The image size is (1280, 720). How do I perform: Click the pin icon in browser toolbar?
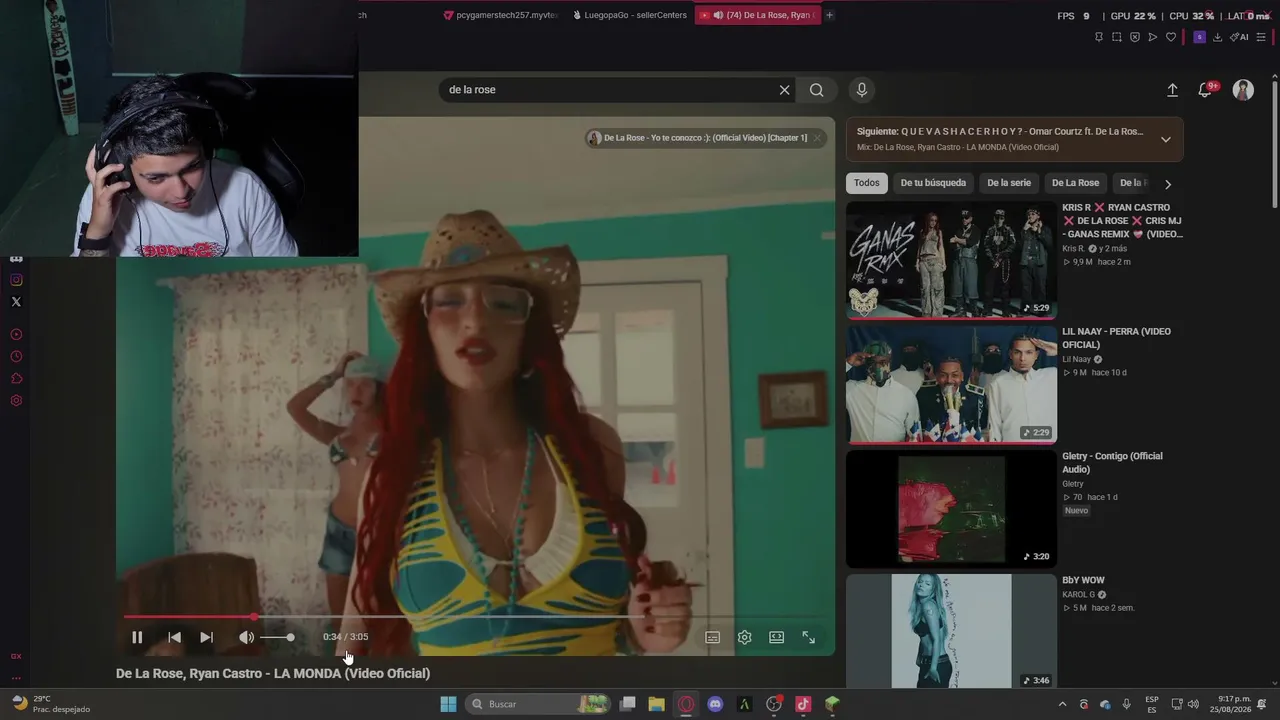point(1099,37)
